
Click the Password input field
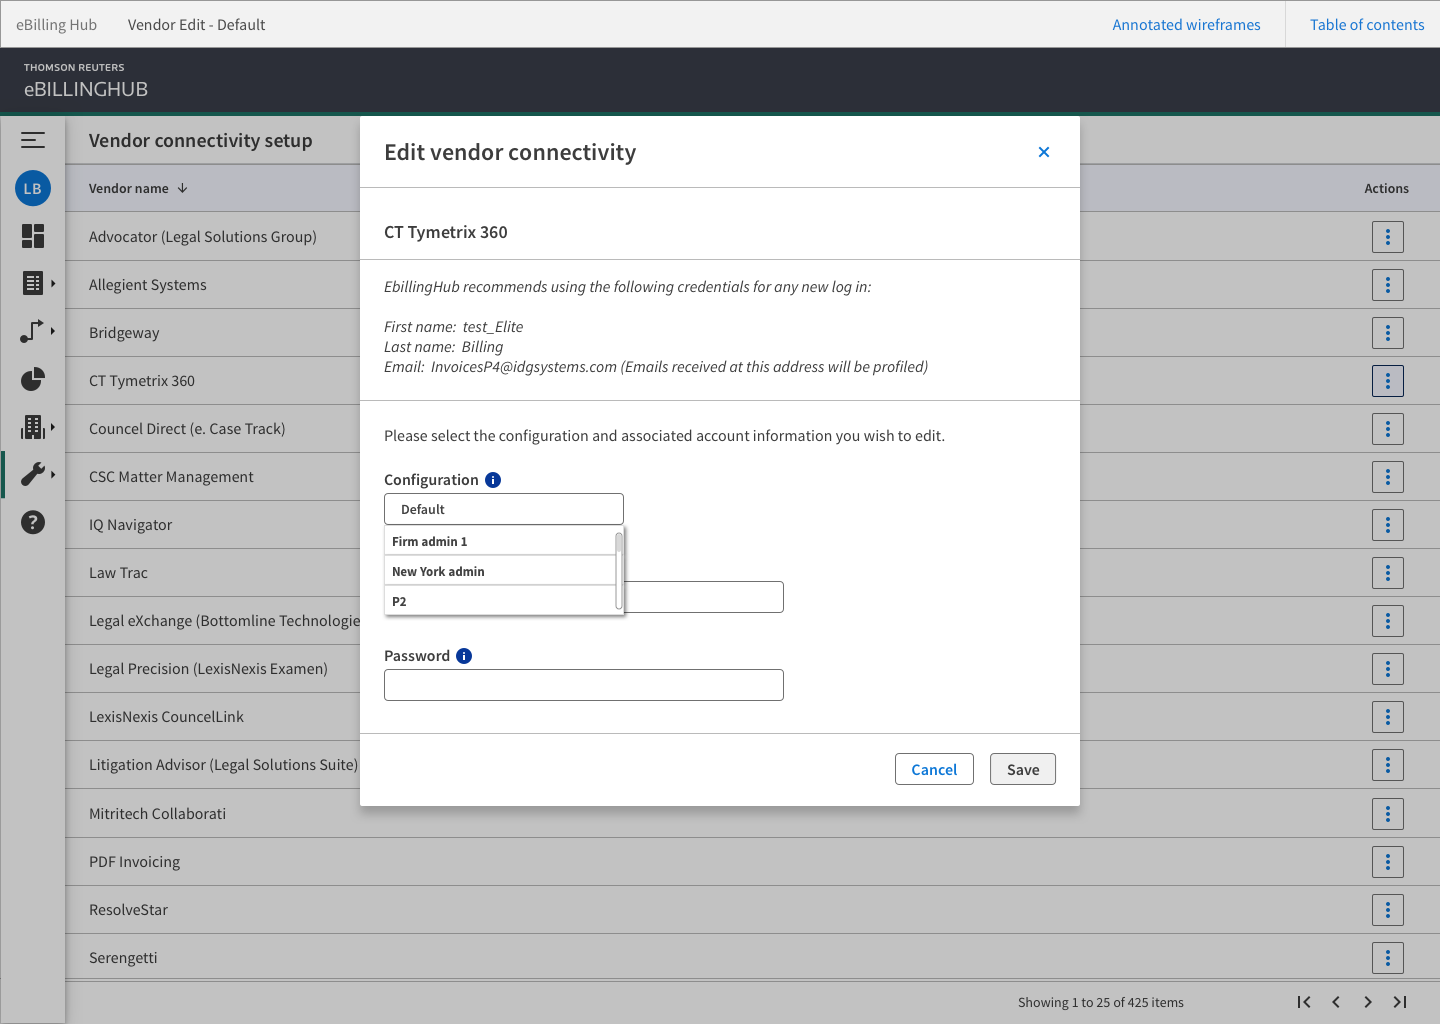[584, 685]
